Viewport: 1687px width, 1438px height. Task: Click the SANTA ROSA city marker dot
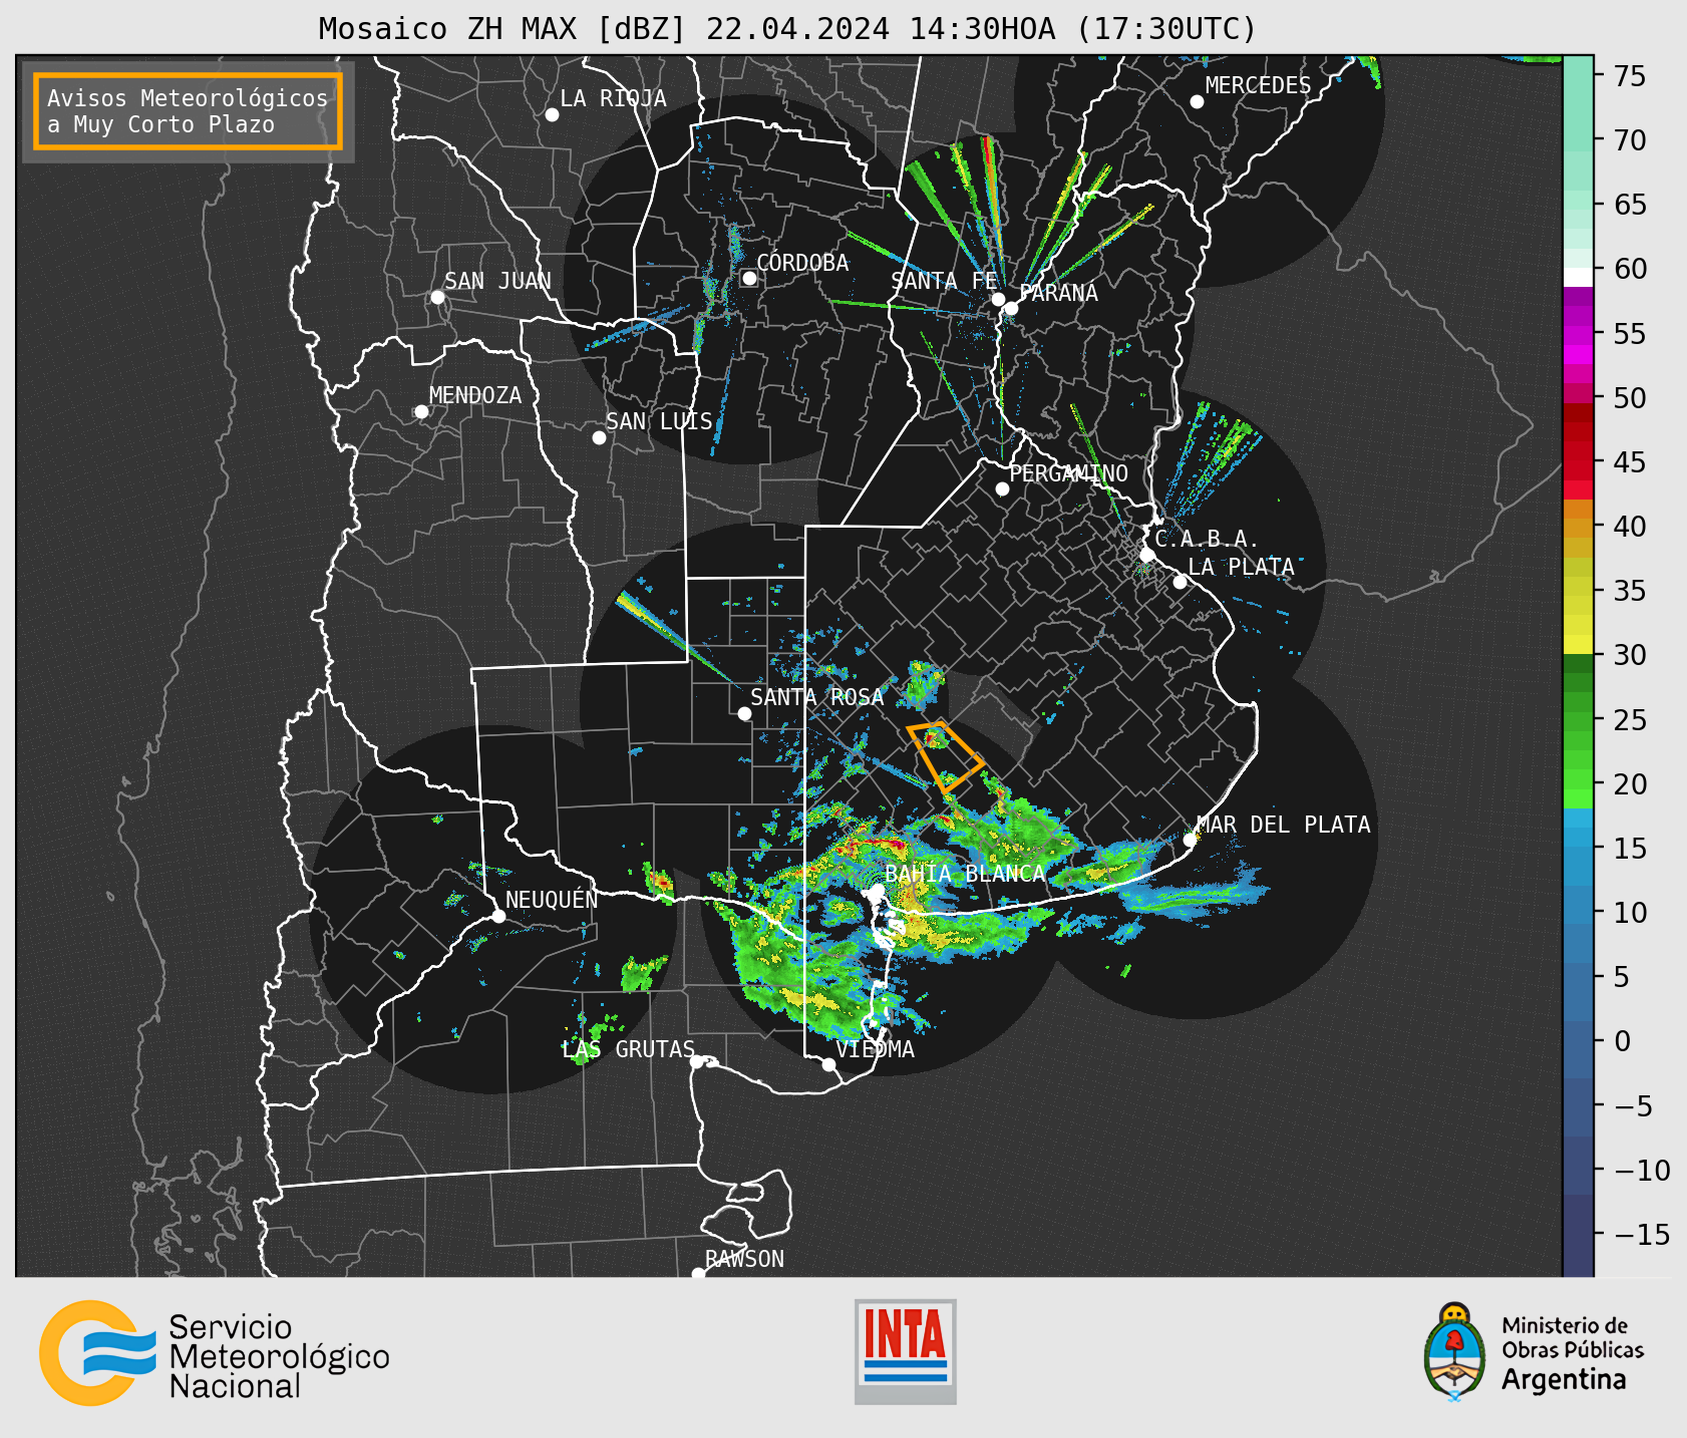pos(744,713)
